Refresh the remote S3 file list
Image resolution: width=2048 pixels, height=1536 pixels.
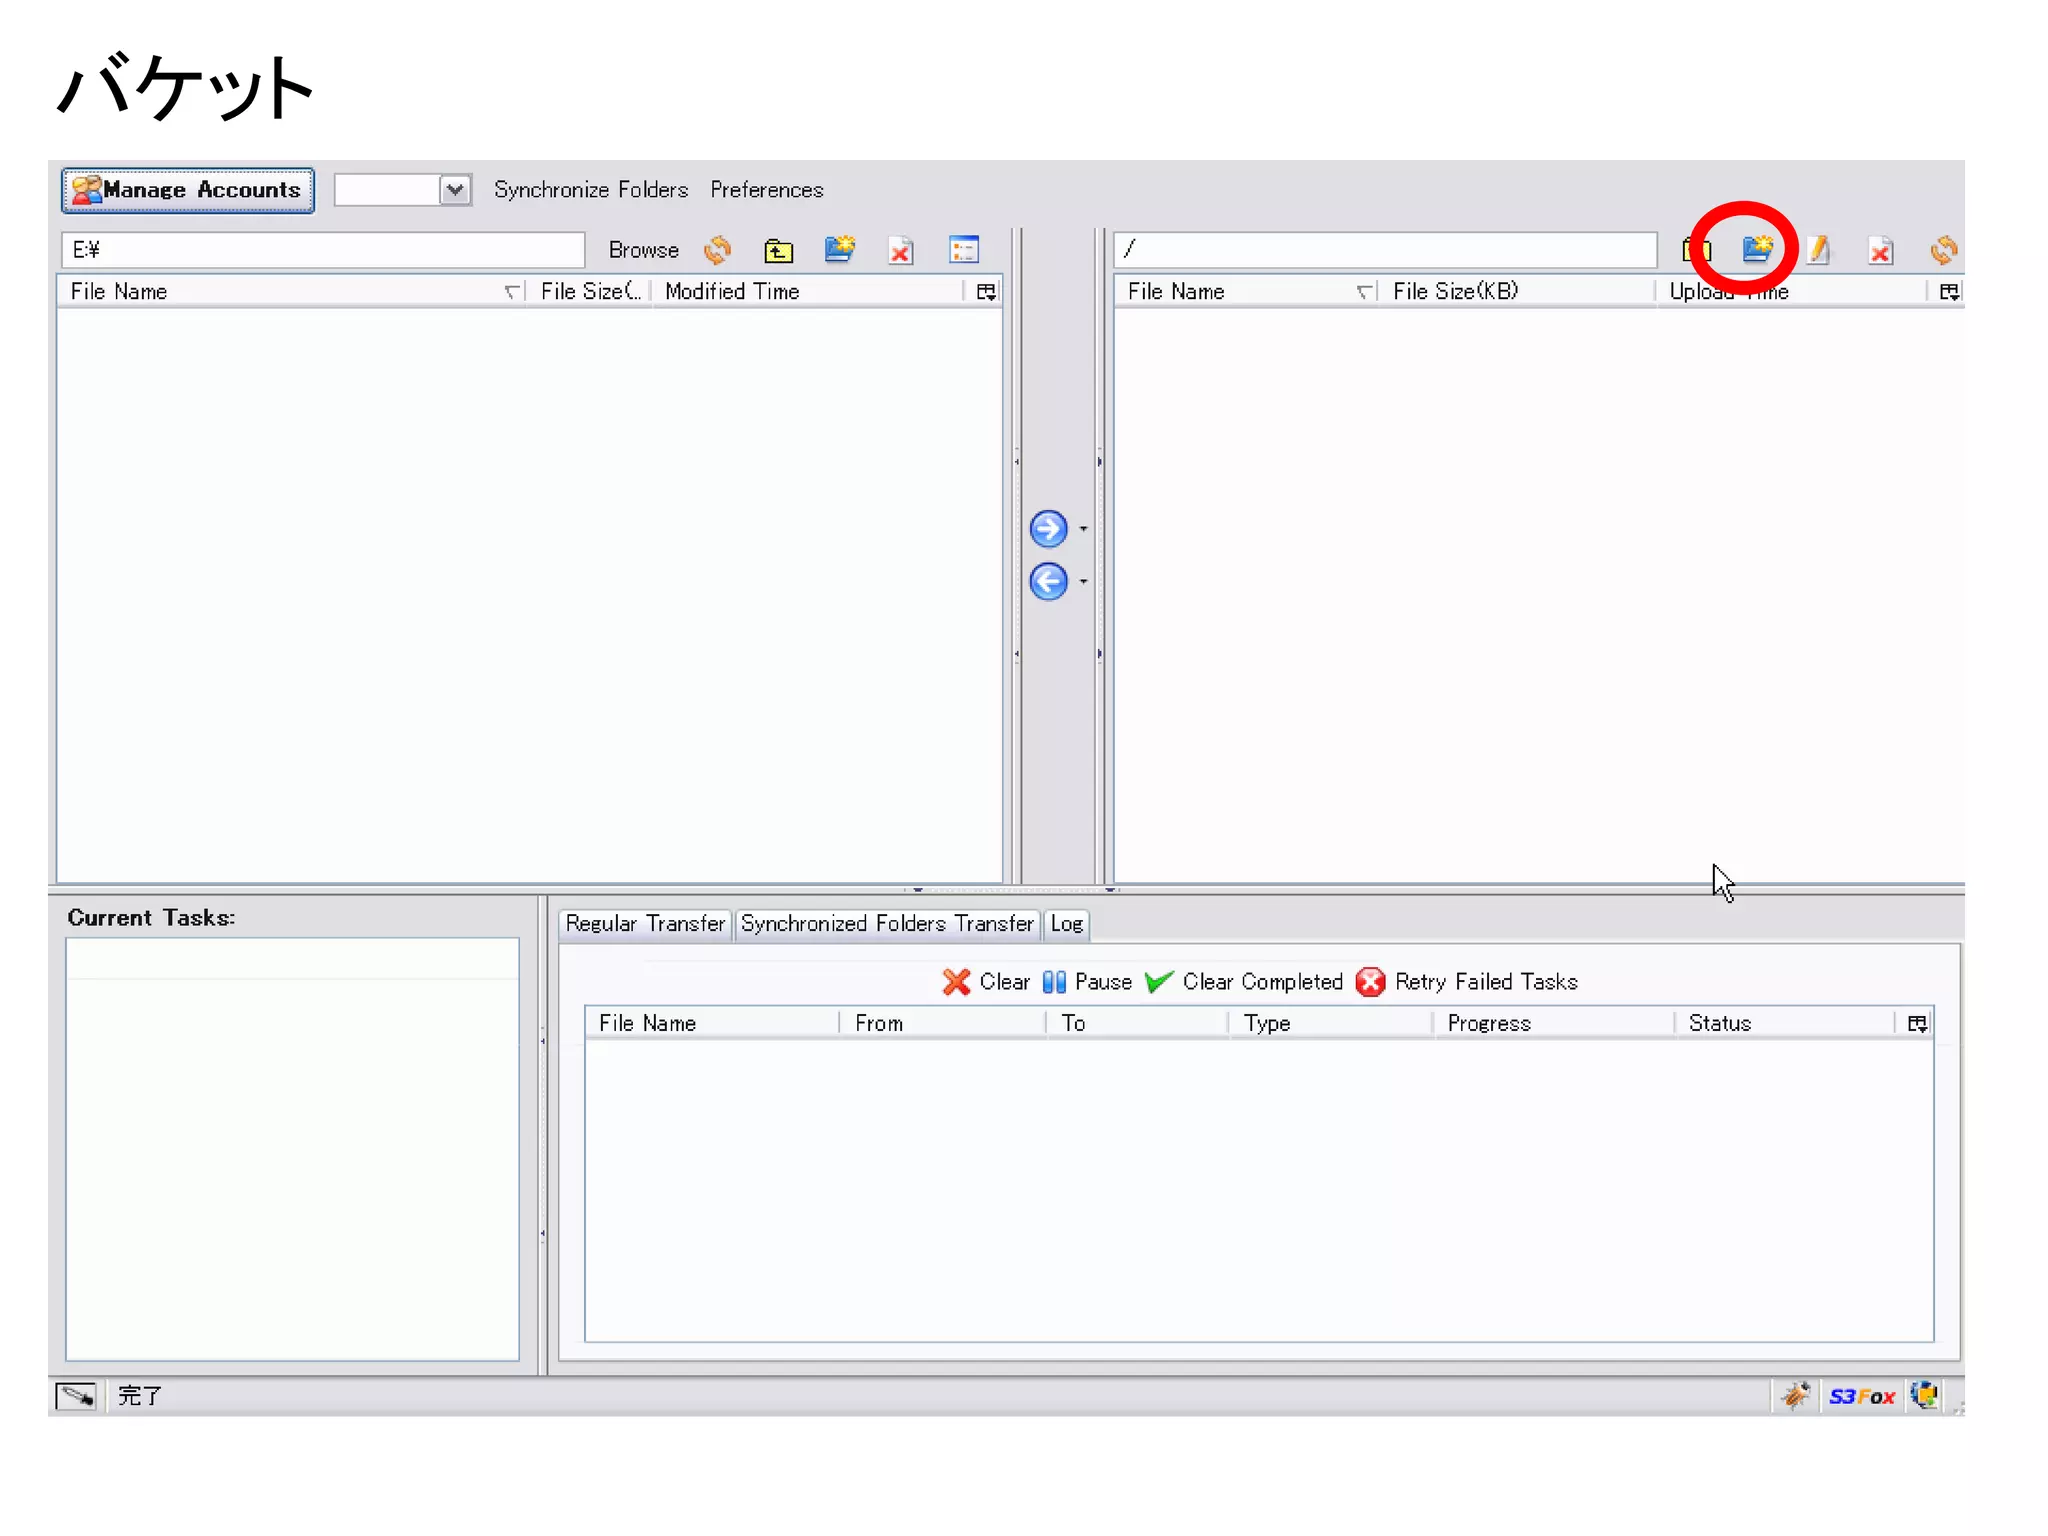coord(1943,250)
